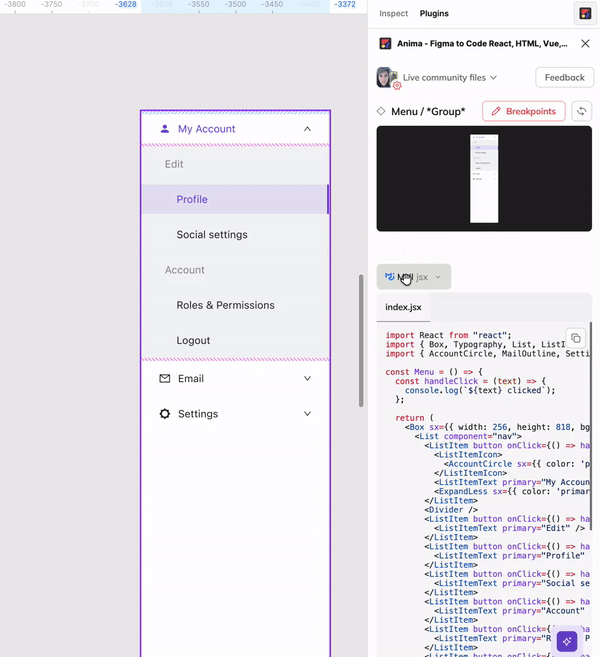Click the Feedback button

pos(564,77)
